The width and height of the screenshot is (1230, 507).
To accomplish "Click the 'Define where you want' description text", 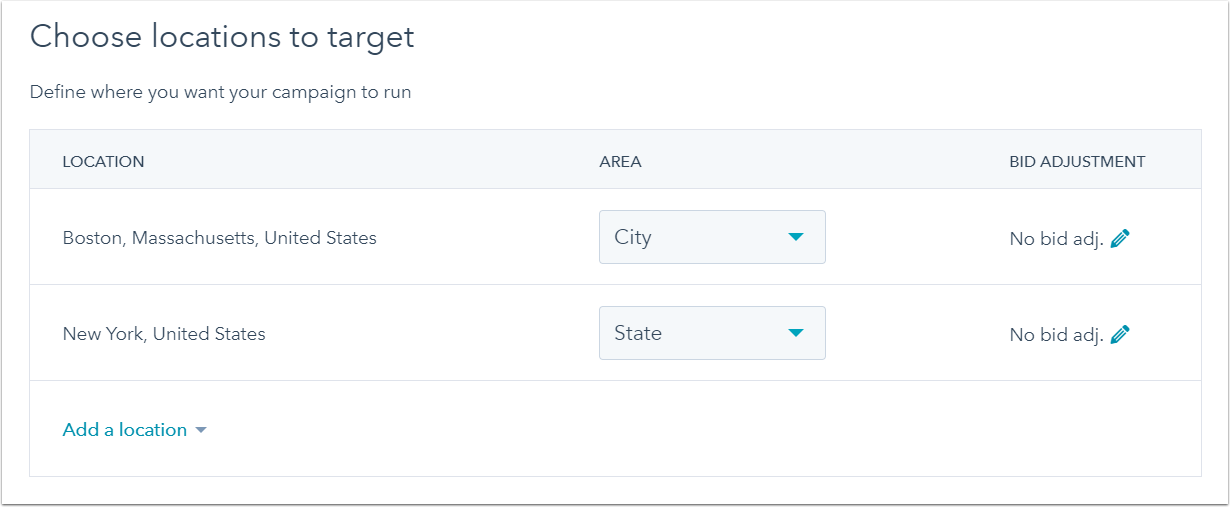I will click(x=220, y=92).
